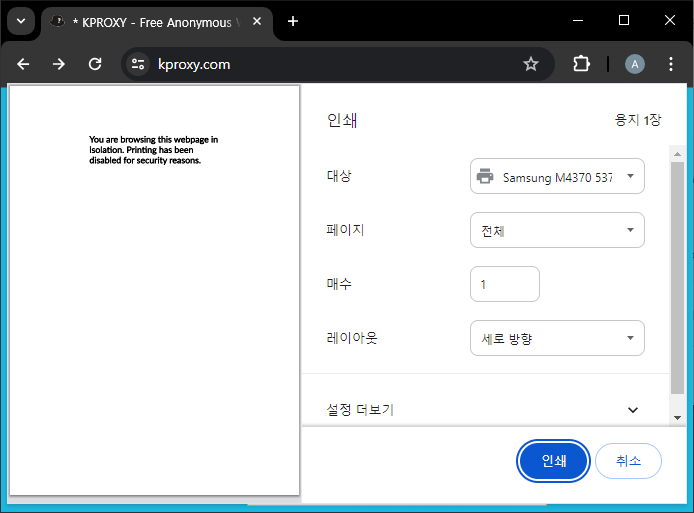Viewport: 694px width, 513px height.
Task: Click the 페이지 label
Action: (x=345, y=230)
